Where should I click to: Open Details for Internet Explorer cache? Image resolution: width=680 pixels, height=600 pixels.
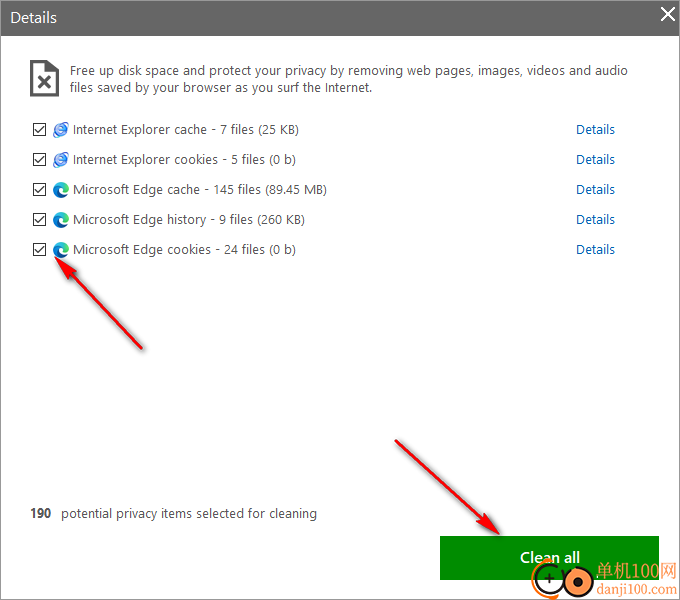pos(595,130)
